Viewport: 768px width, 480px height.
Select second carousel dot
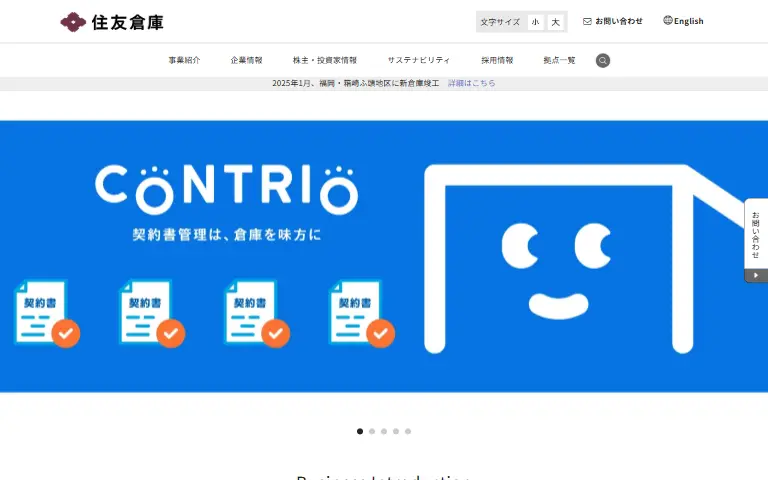click(372, 432)
